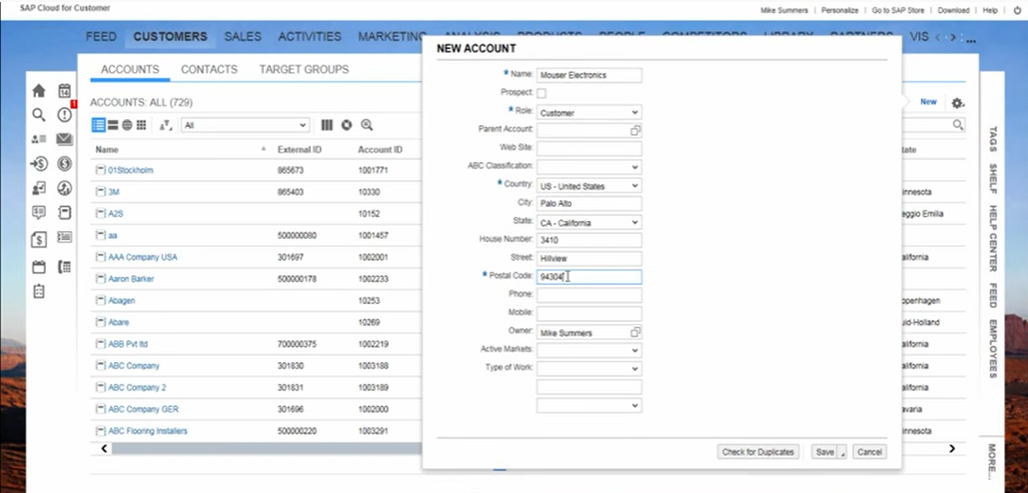
Task: Click the magnifier search icon in sidebar
Action: [39, 115]
